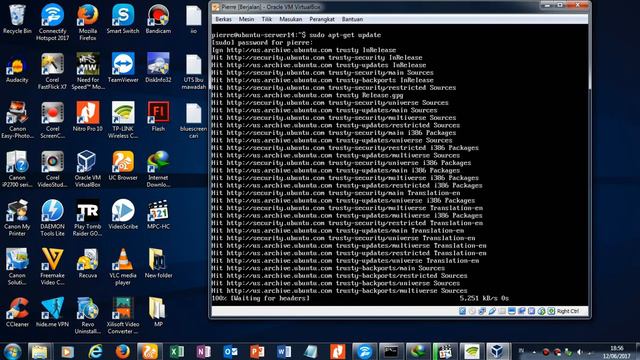Open the TeamViewer desktop icon
640x360 pixels.
[123, 68]
